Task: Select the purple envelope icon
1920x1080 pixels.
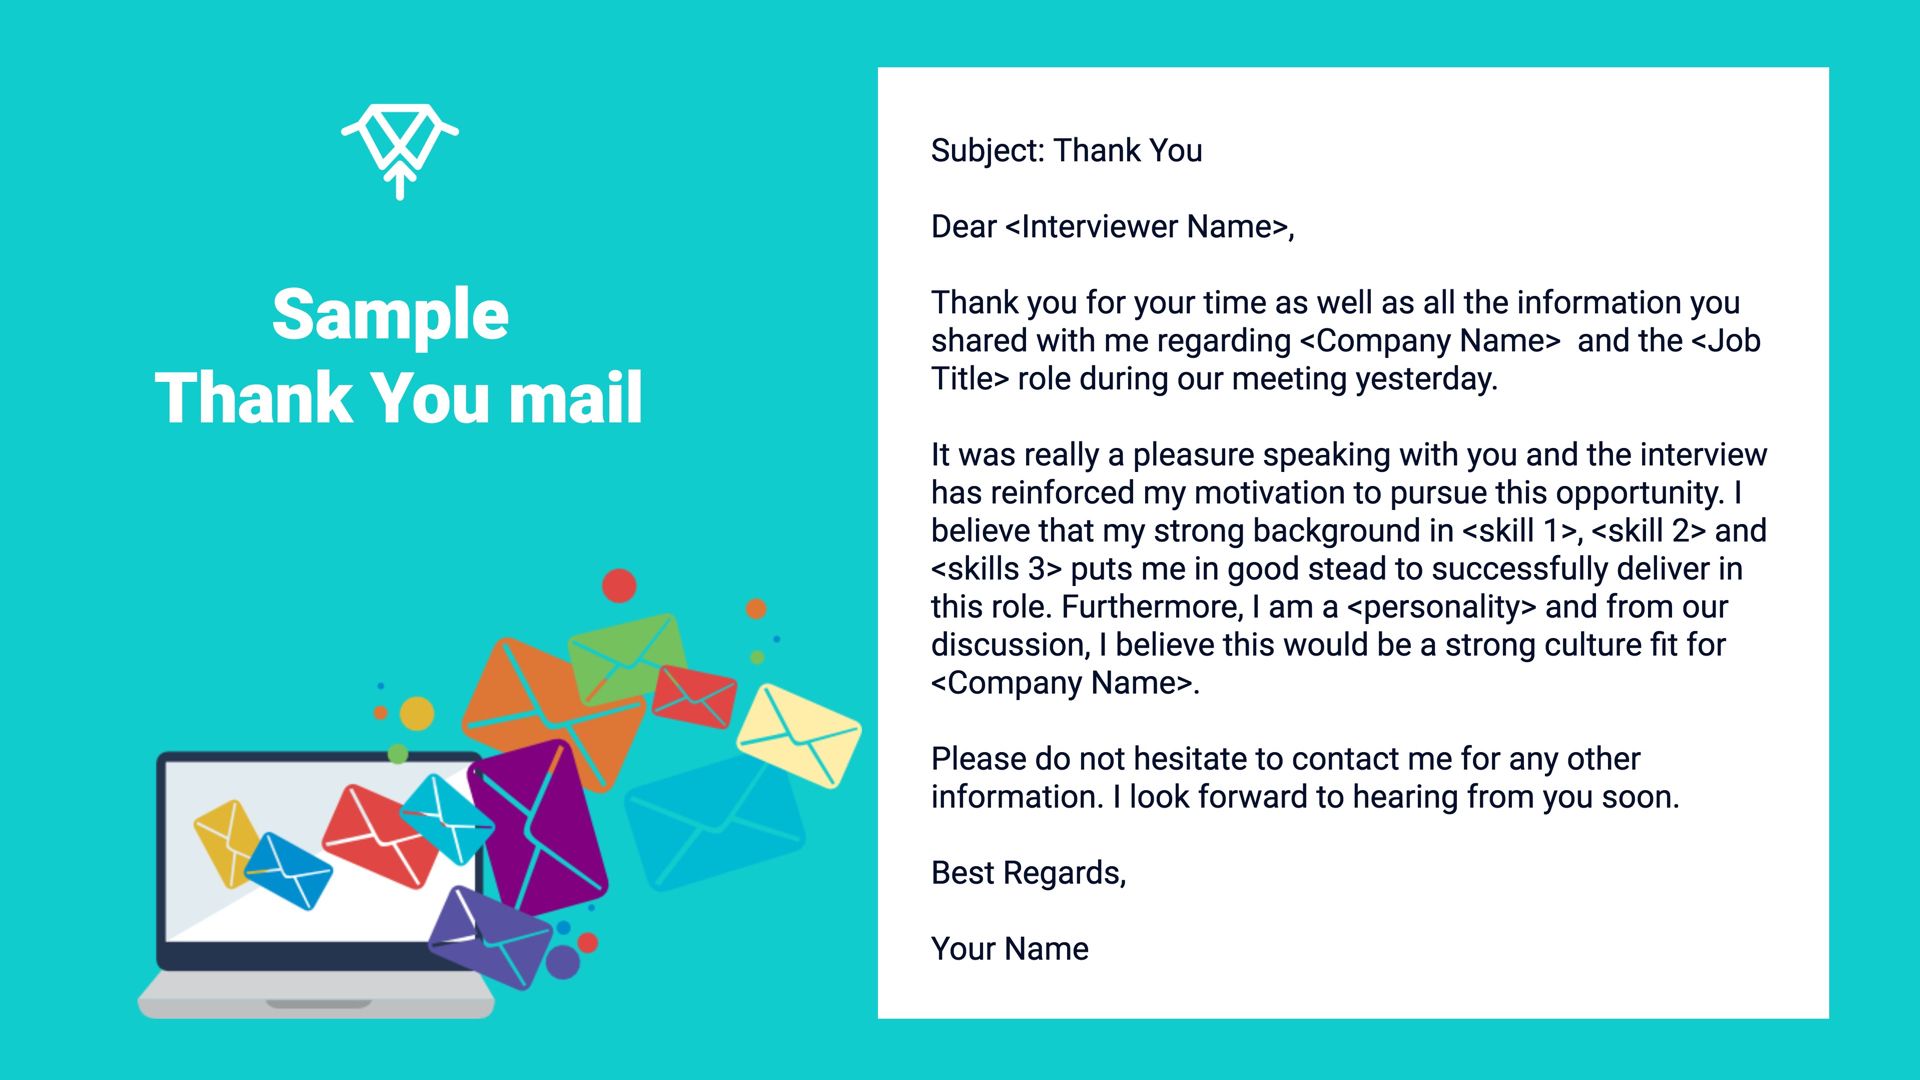Action: coord(538,826)
